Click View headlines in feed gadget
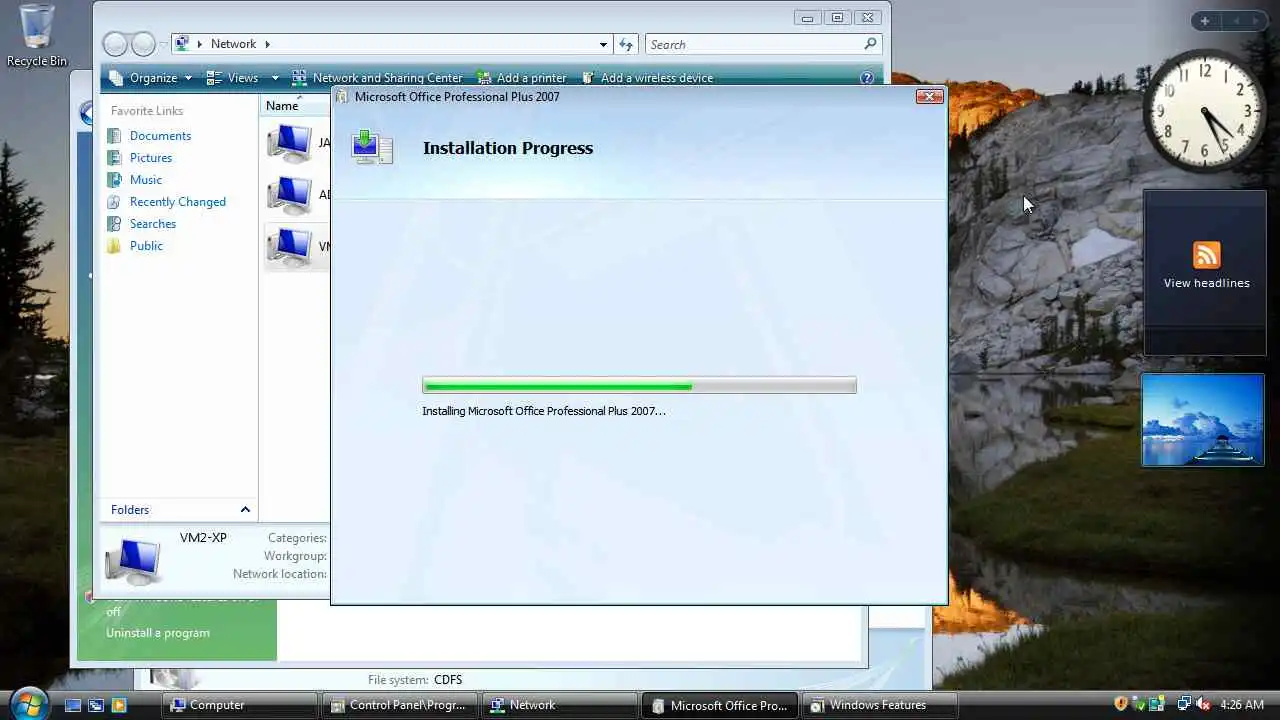 [1206, 283]
